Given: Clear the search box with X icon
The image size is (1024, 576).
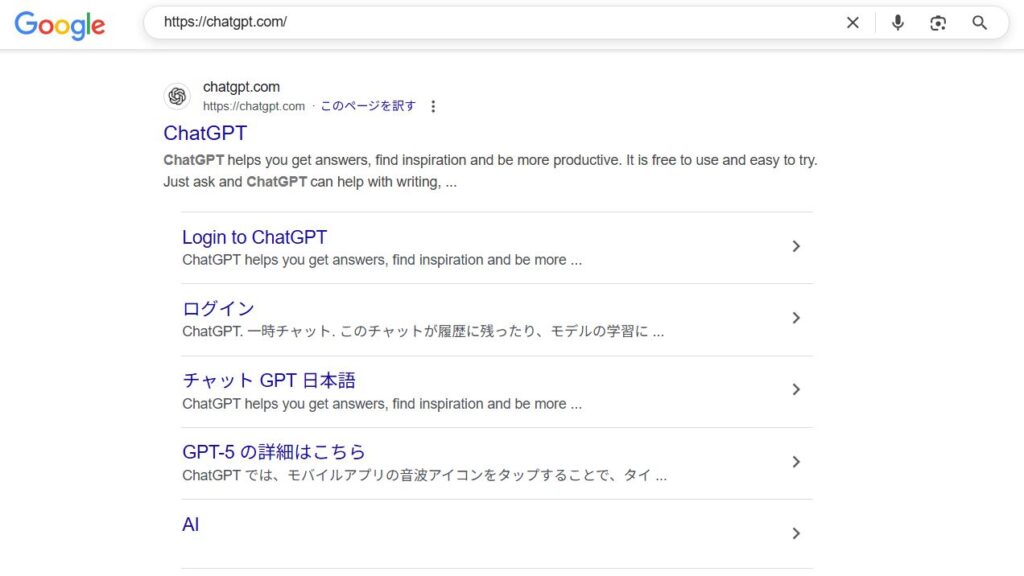Looking at the screenshot, I should click(852, 23).
